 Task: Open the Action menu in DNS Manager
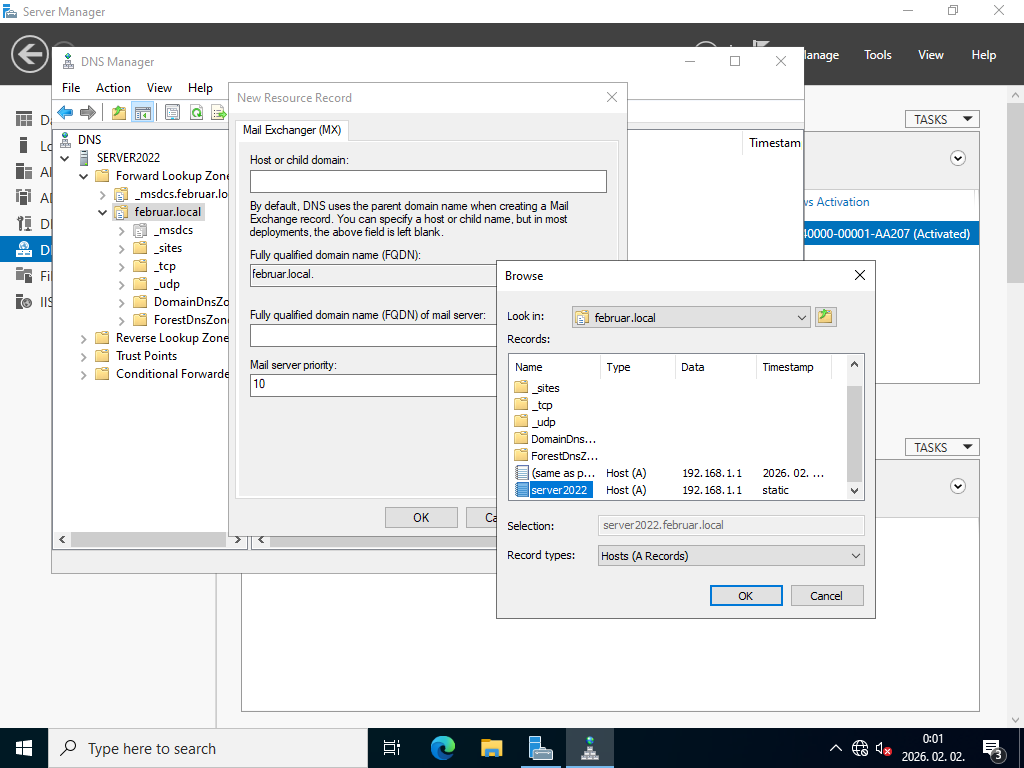point(113,88)
